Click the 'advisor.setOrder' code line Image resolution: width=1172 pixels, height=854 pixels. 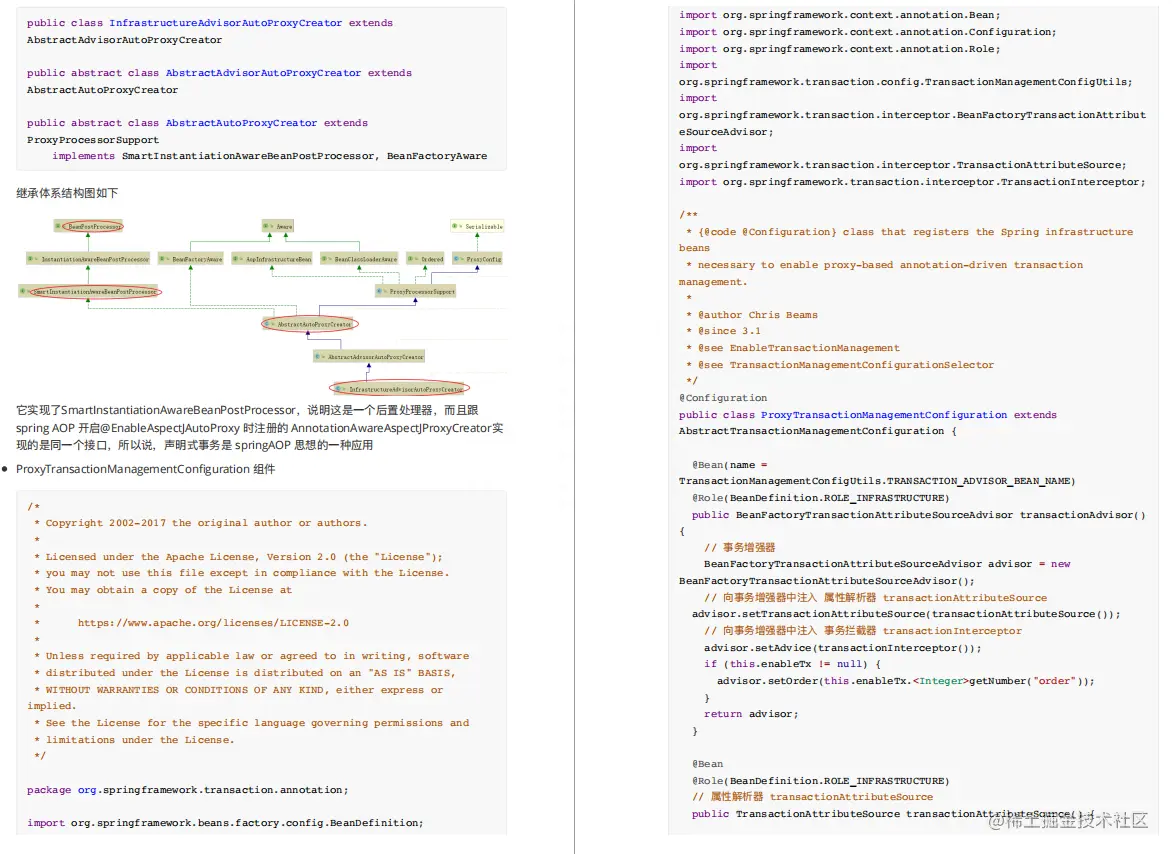[906, 681]
